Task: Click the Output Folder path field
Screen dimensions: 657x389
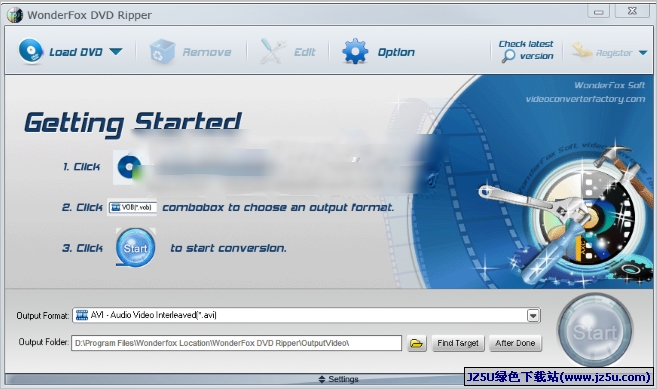Action: tap(236, 343)
